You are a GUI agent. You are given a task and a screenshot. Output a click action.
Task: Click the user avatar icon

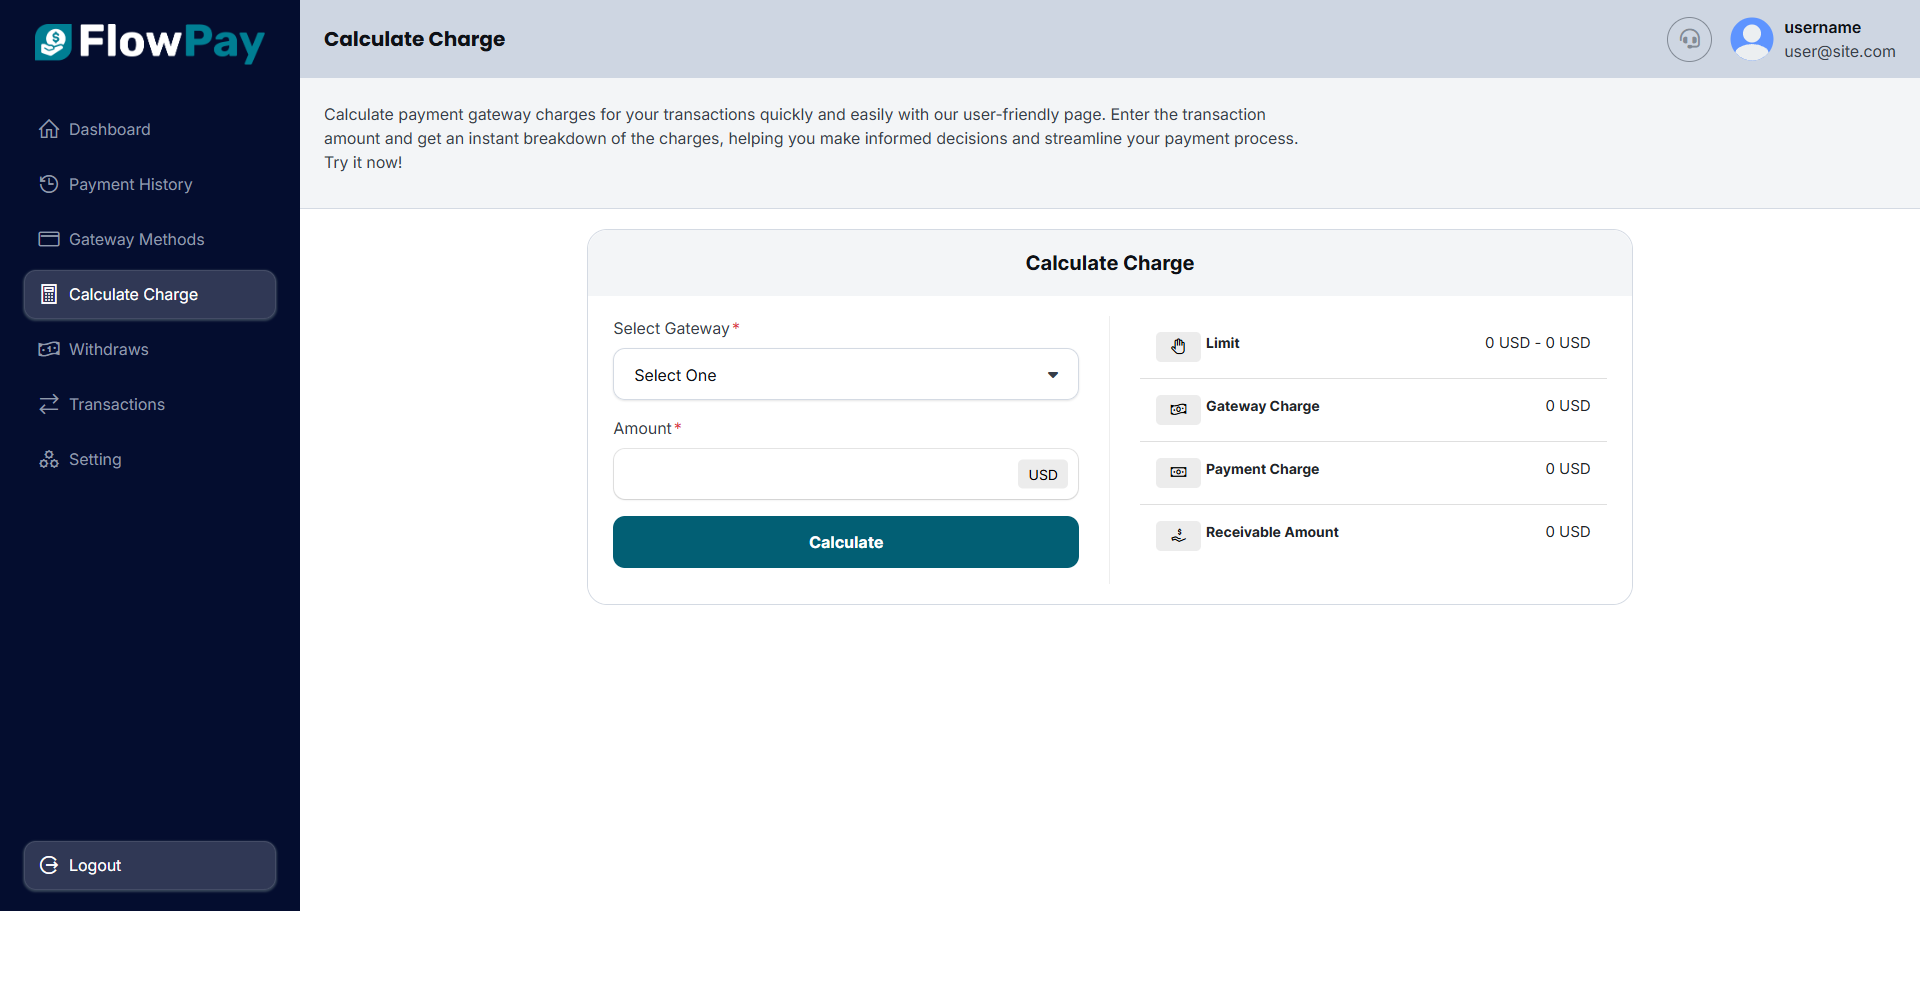coord(1751,40)
